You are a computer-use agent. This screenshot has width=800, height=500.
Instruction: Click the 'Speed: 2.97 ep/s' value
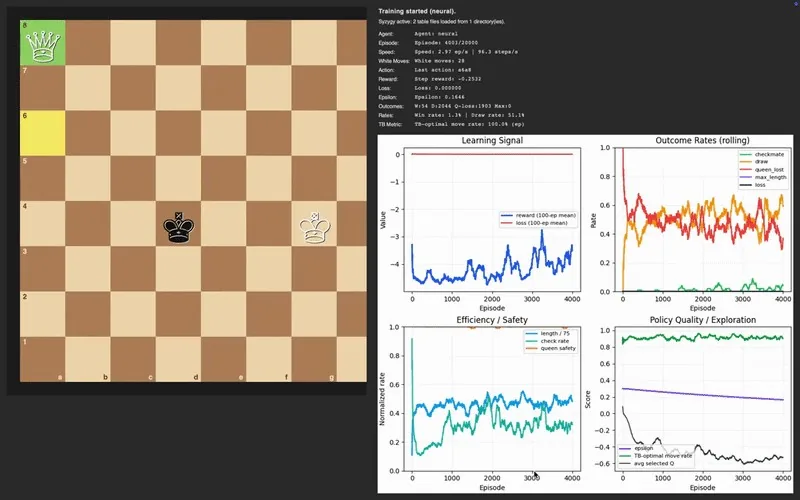pyautogui.click(x=466, y=52)
